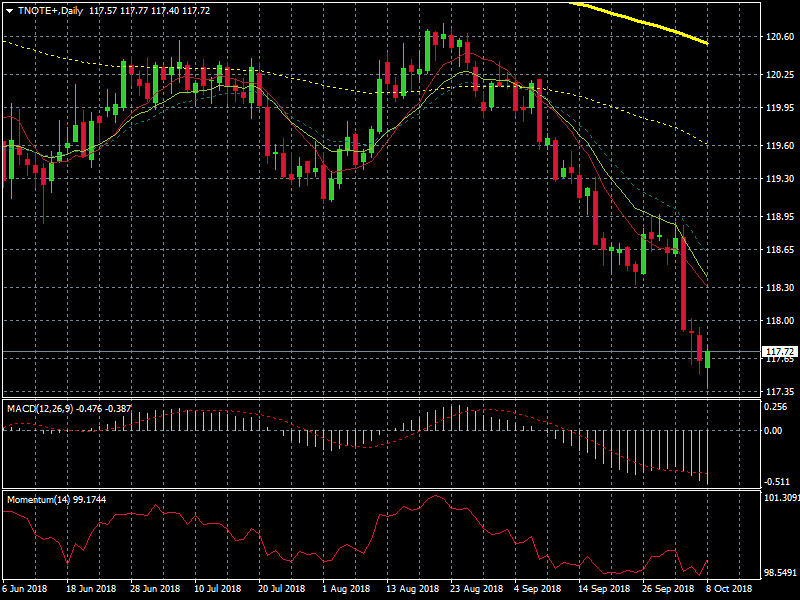Click the last green candlestick on chart
This screenshot has height=600, width=800.
click(x=707, y=360)
